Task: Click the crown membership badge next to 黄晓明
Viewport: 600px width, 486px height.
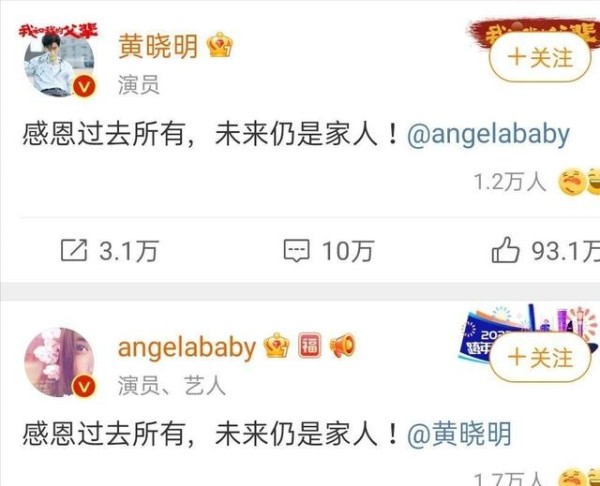Action: [220, 45]
